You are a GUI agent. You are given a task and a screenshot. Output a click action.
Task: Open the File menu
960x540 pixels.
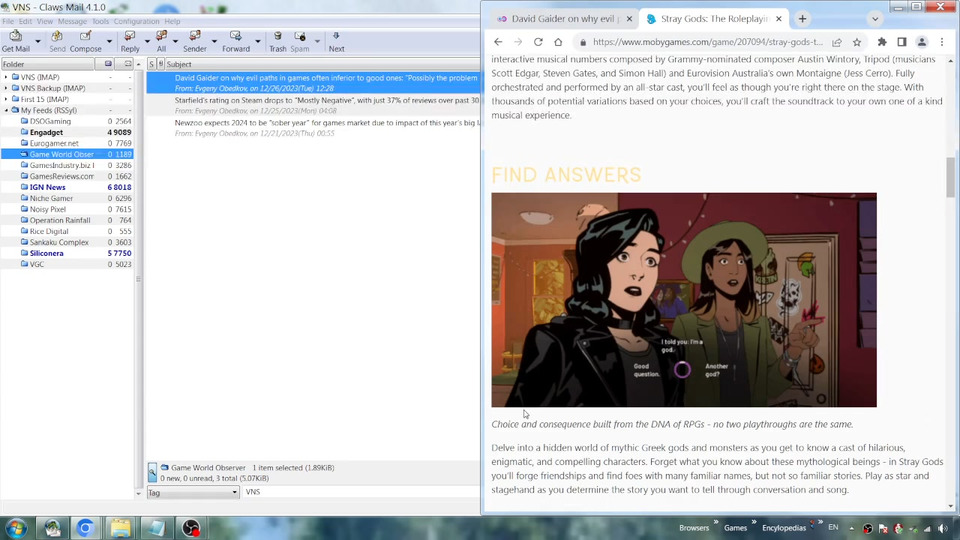pos(8,21)
